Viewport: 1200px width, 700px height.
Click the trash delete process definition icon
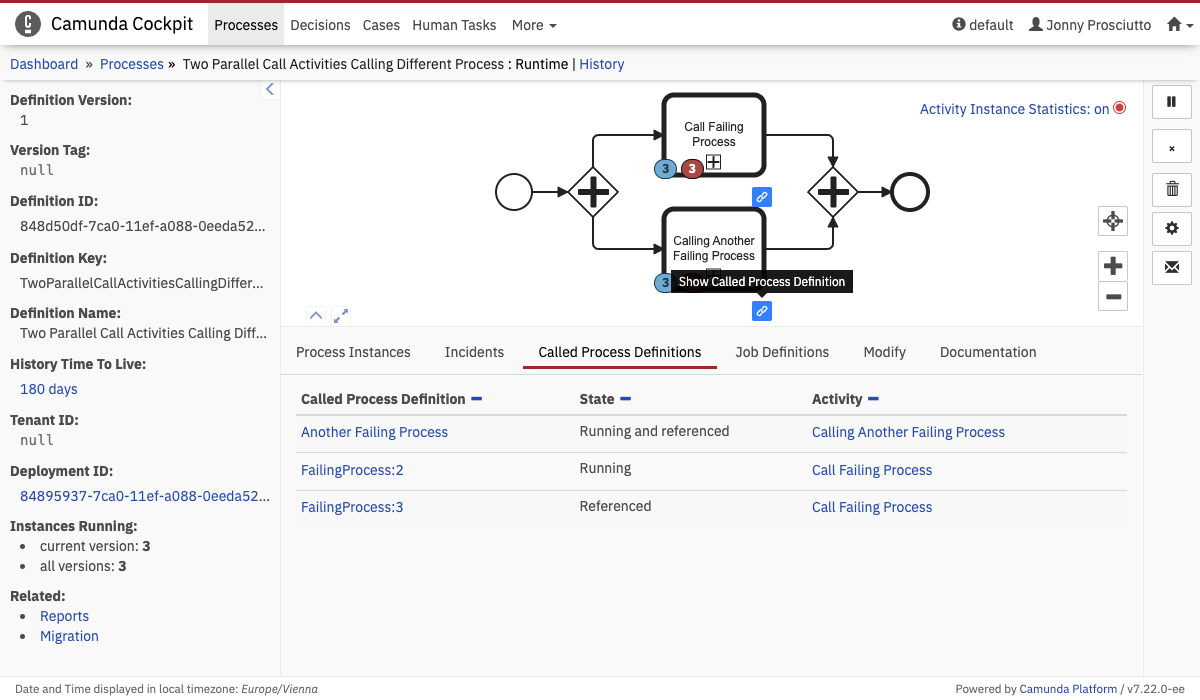pyautogui.click(x=1172, y=188)
